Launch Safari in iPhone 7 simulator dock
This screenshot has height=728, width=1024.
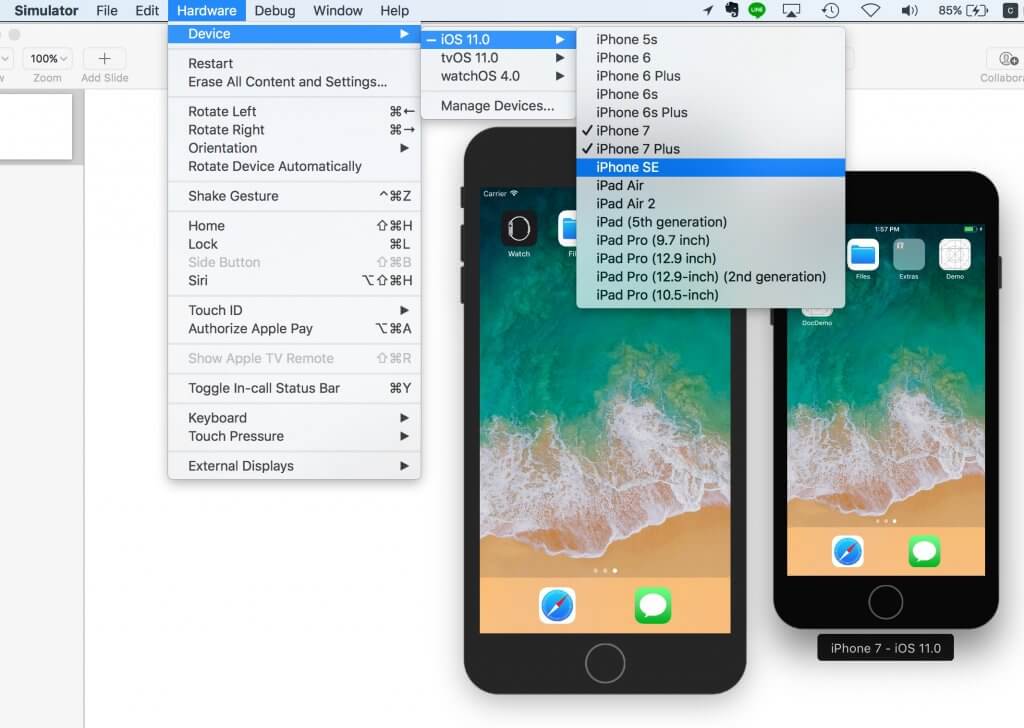[x=848, y=551]
